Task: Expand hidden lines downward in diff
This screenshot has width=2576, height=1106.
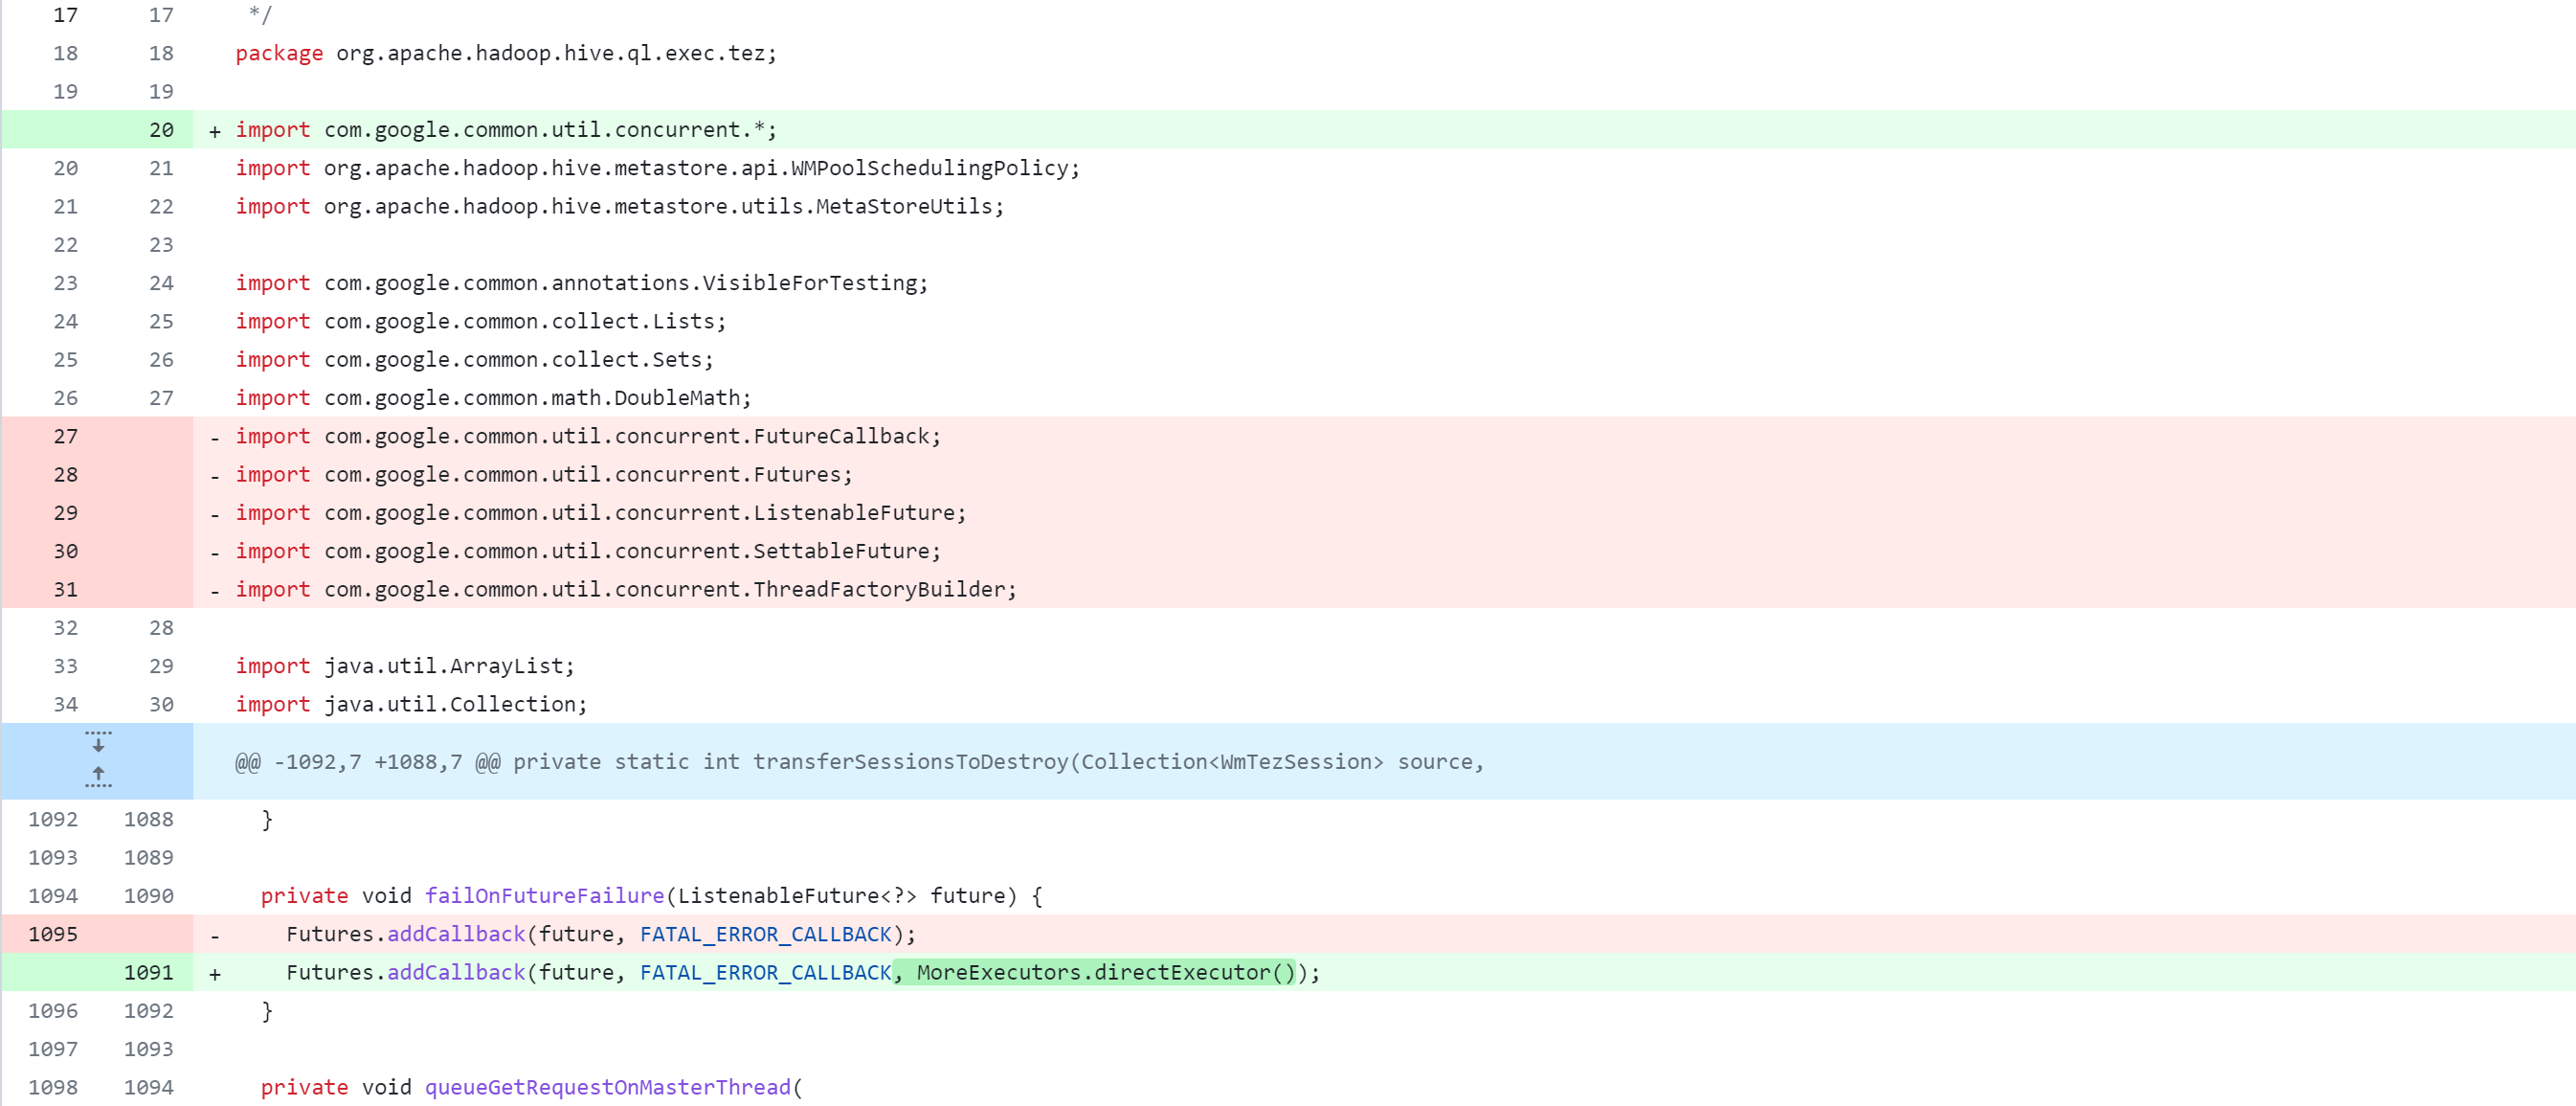Action: pos(98,742)
